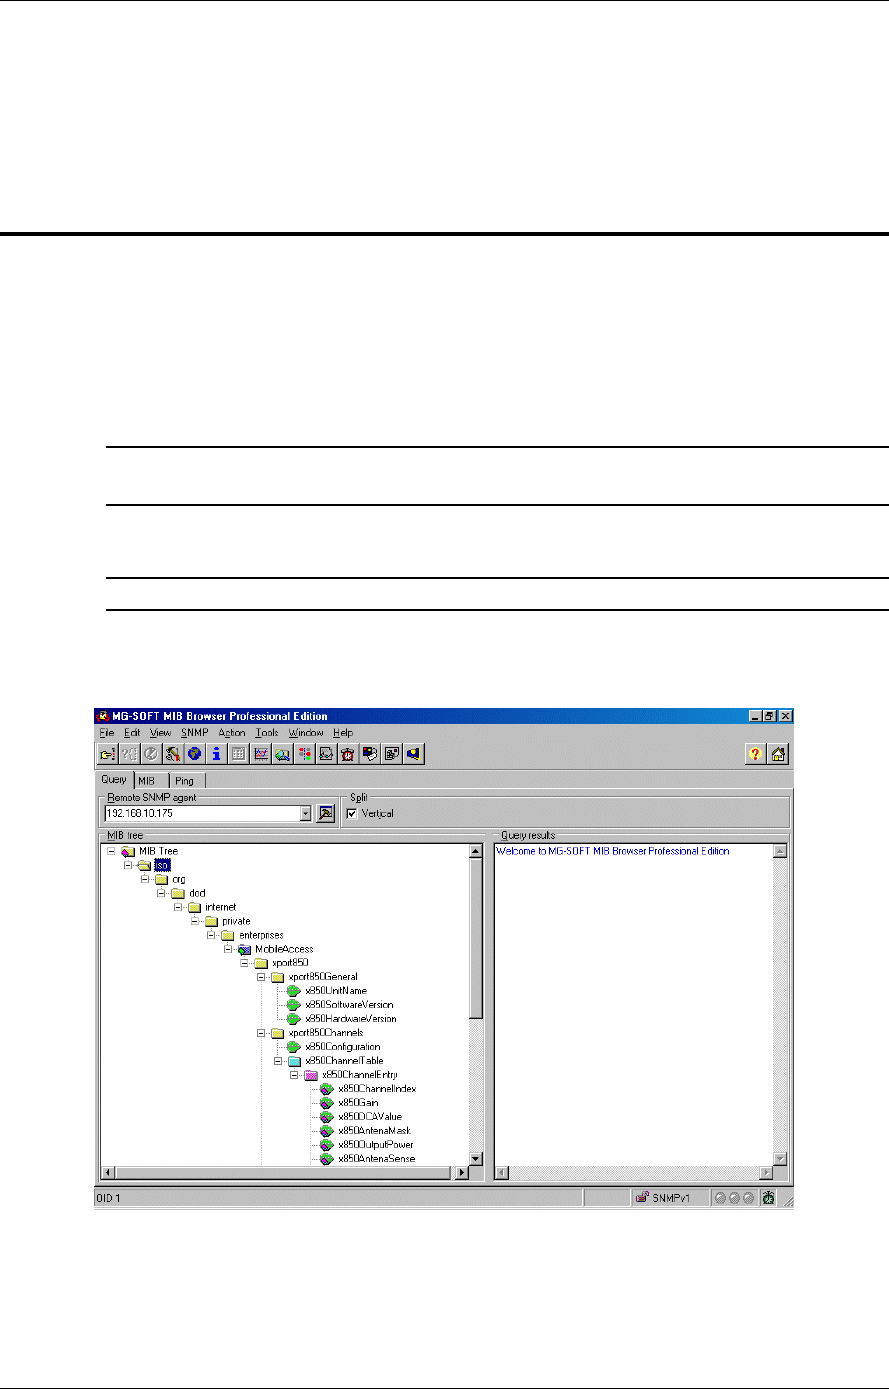Viewport: 889px width, 1389px height.
Task: Click the x850SoftwareVersion green node icon
Action: click(294, 1005)
